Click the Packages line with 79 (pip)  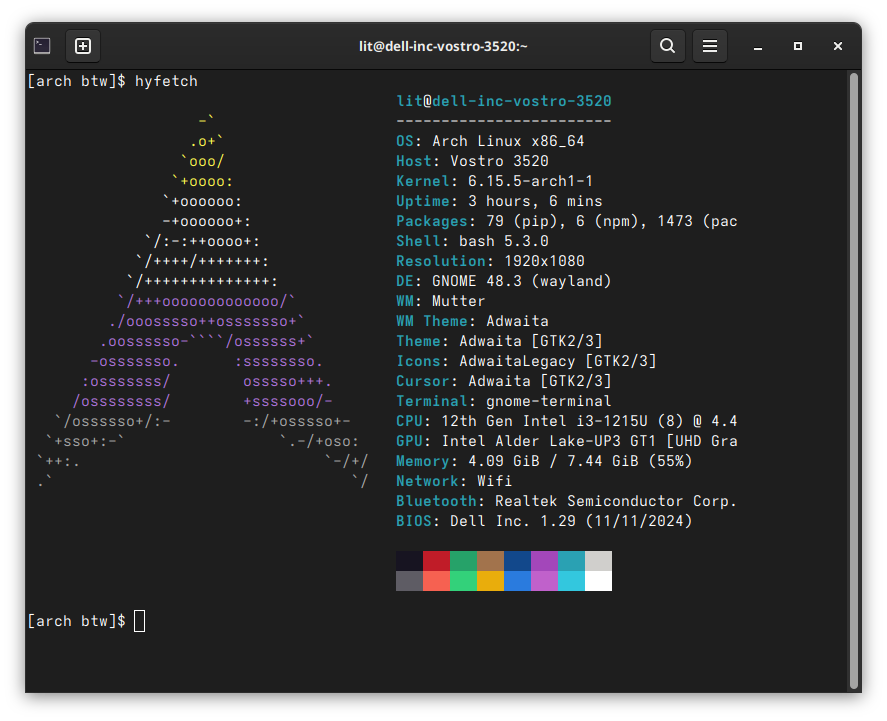coord(567,221)
